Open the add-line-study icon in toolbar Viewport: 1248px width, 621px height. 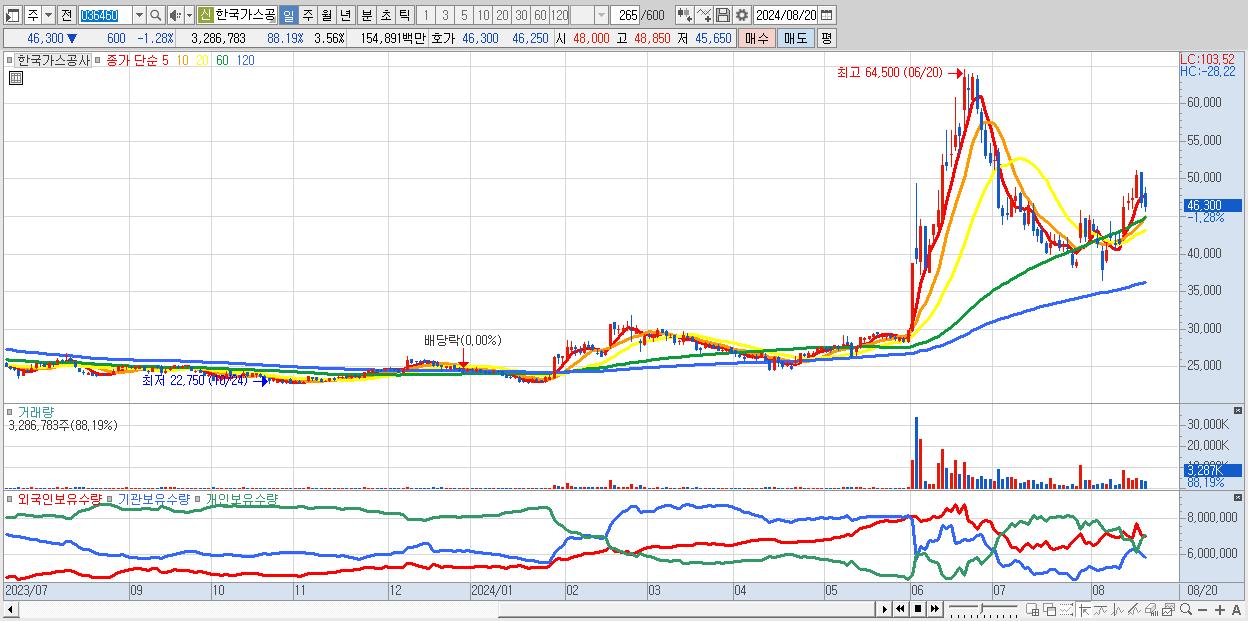[704, 15]
